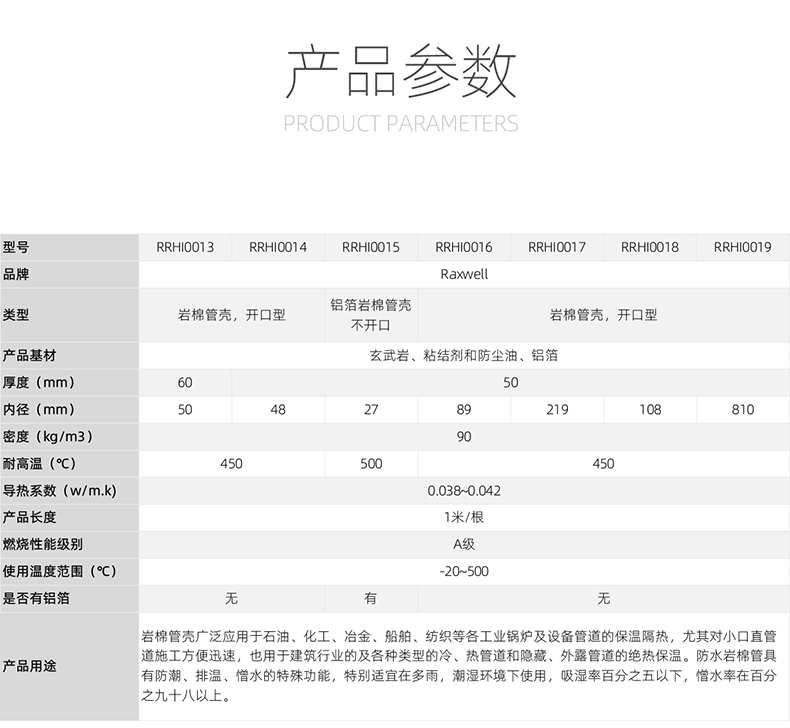
Task: Select the RRHI0018 model column header
Action: pos(650,247)
